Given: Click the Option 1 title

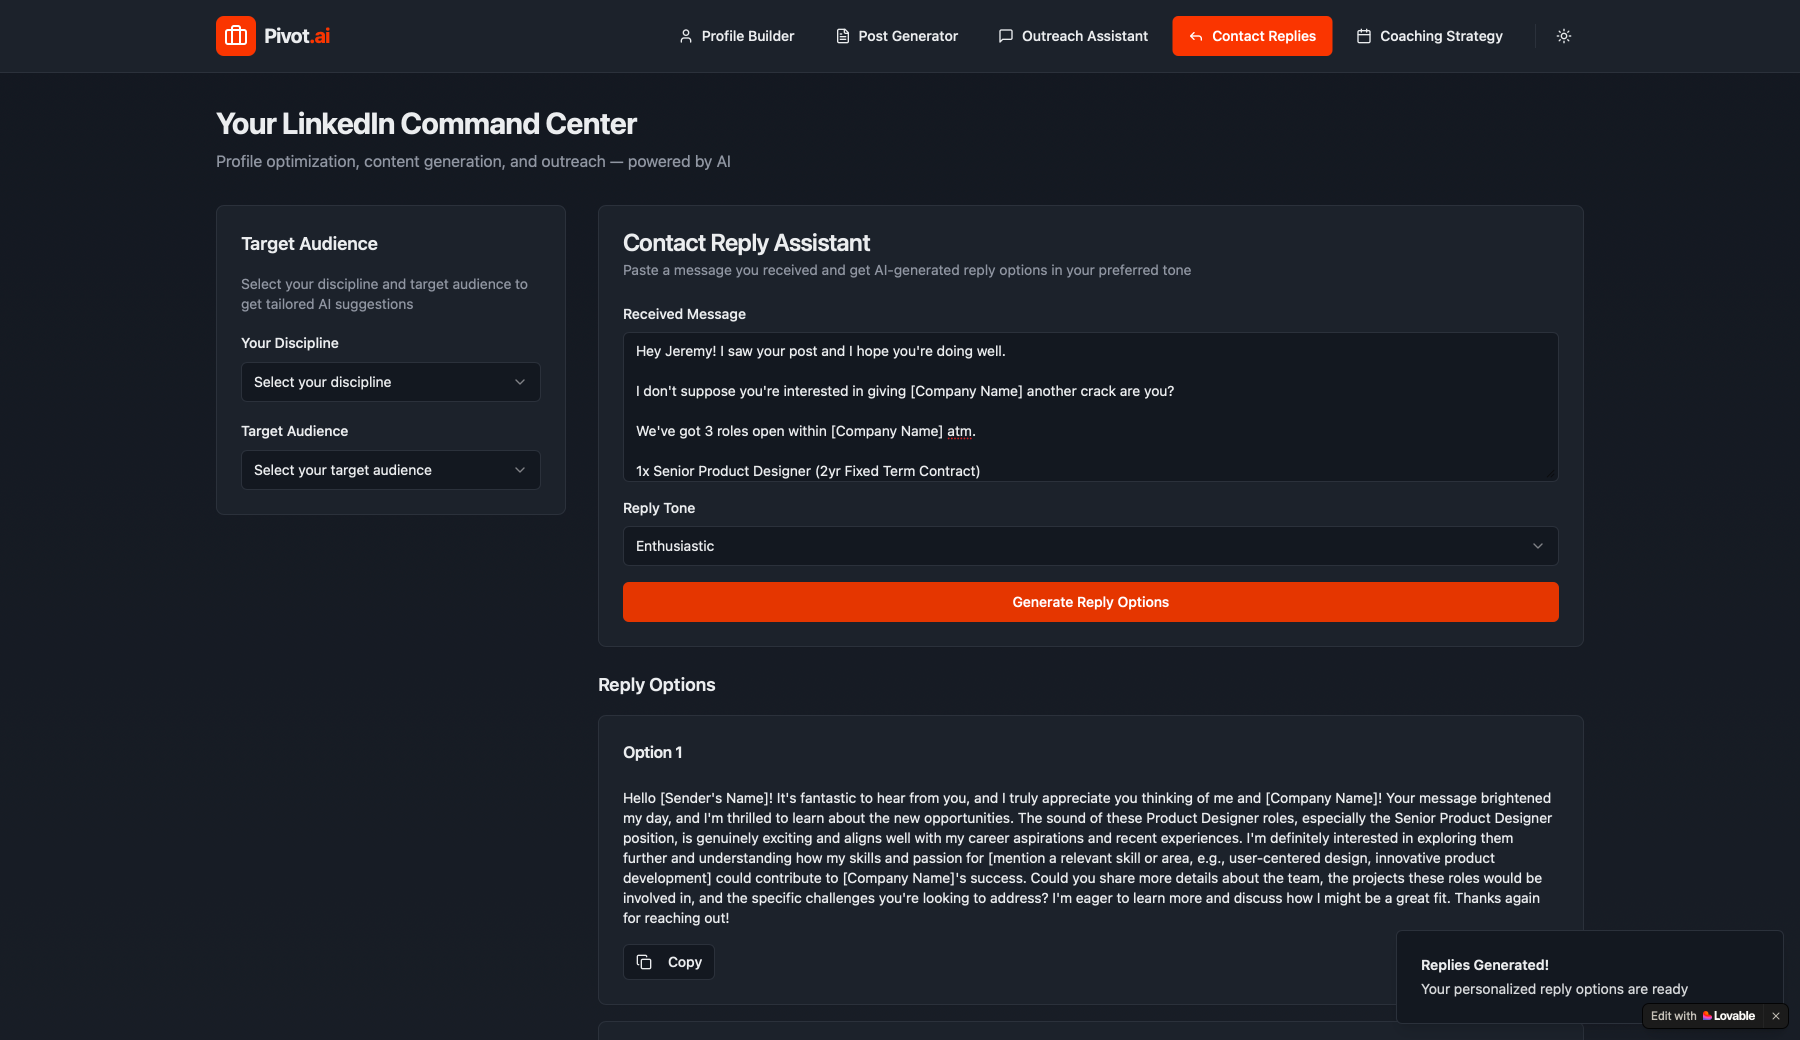Looking at the screenshot, I should 653,753.
